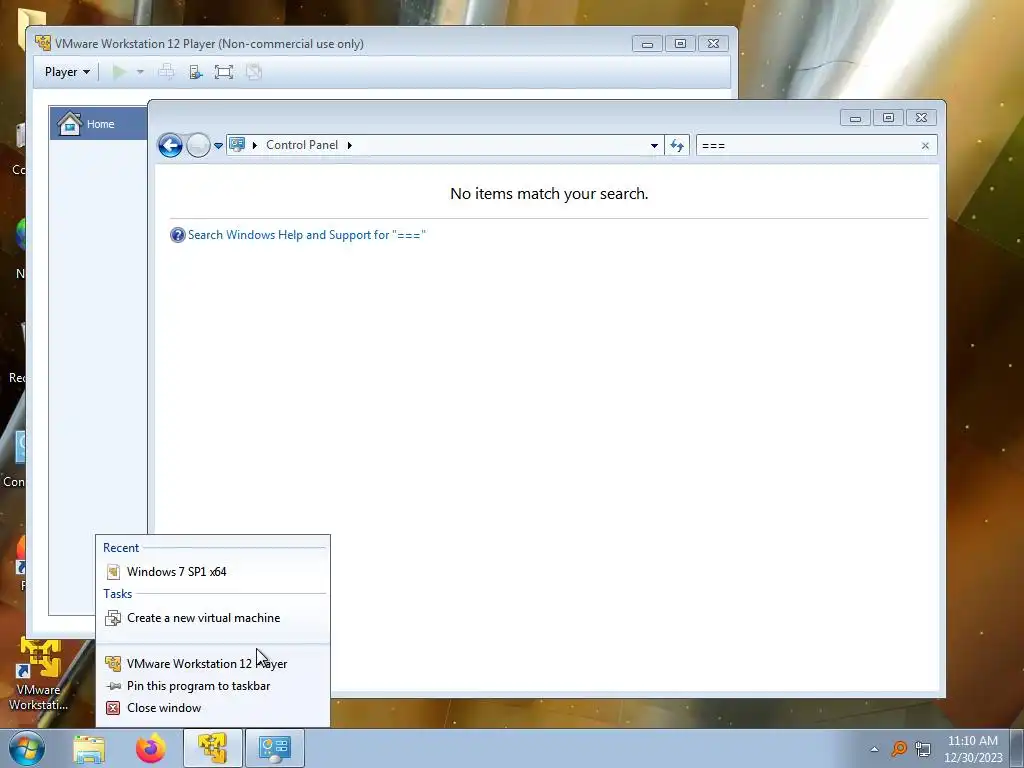Open the Player menu in VMware
The height and width of the screenshot is (768, 1024).
click(x=67, y=72)
